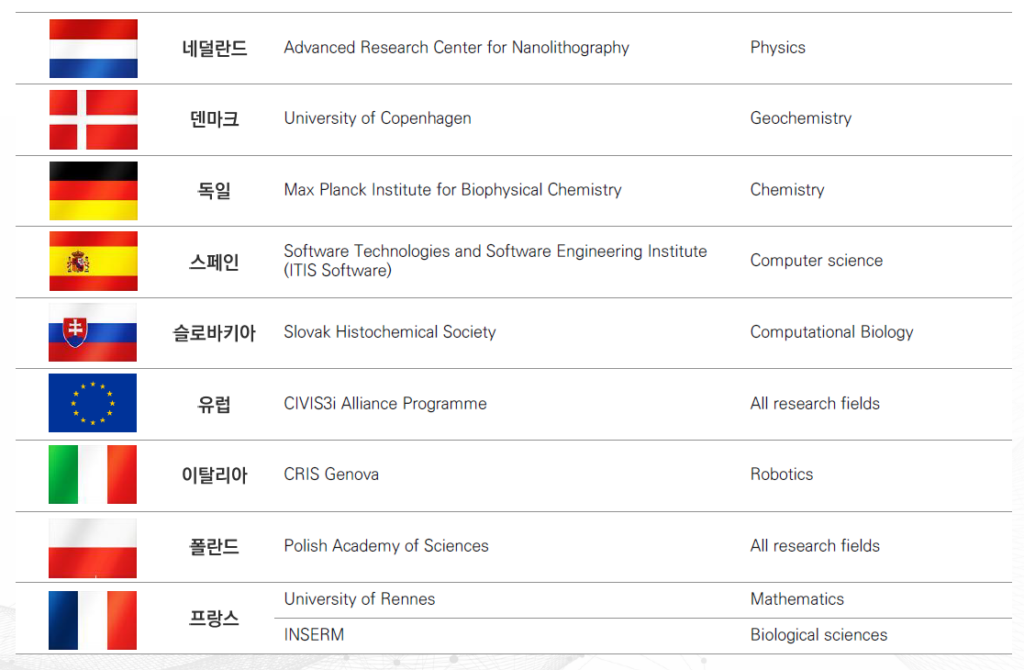Select the German flag image
1024x670 pixels.
tap(93, 191)
